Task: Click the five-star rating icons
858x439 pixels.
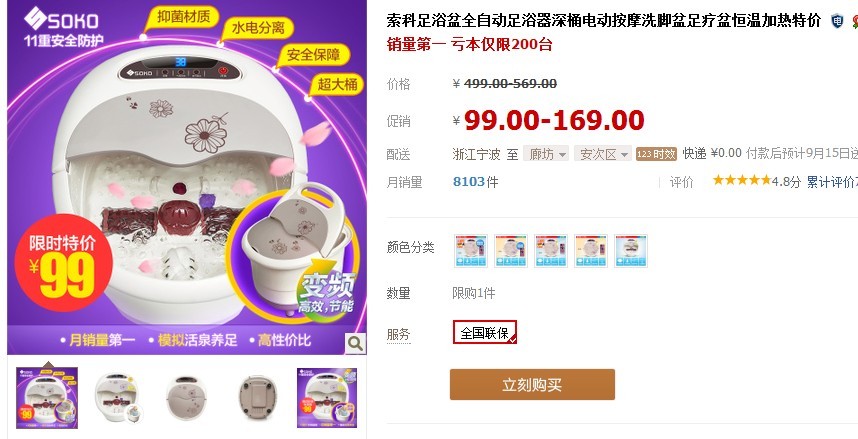Action: pos(741,180)
